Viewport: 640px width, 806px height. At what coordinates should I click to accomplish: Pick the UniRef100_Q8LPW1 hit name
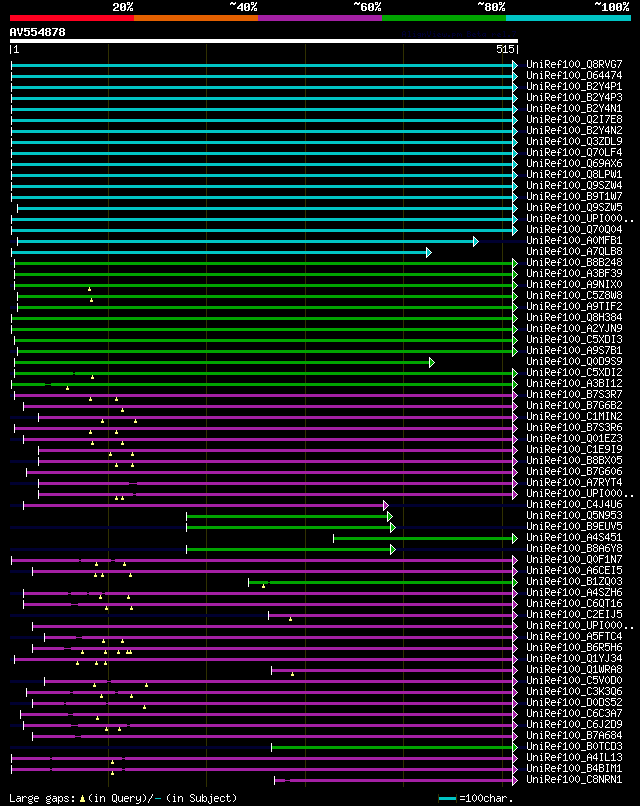(x=574, y=174)
